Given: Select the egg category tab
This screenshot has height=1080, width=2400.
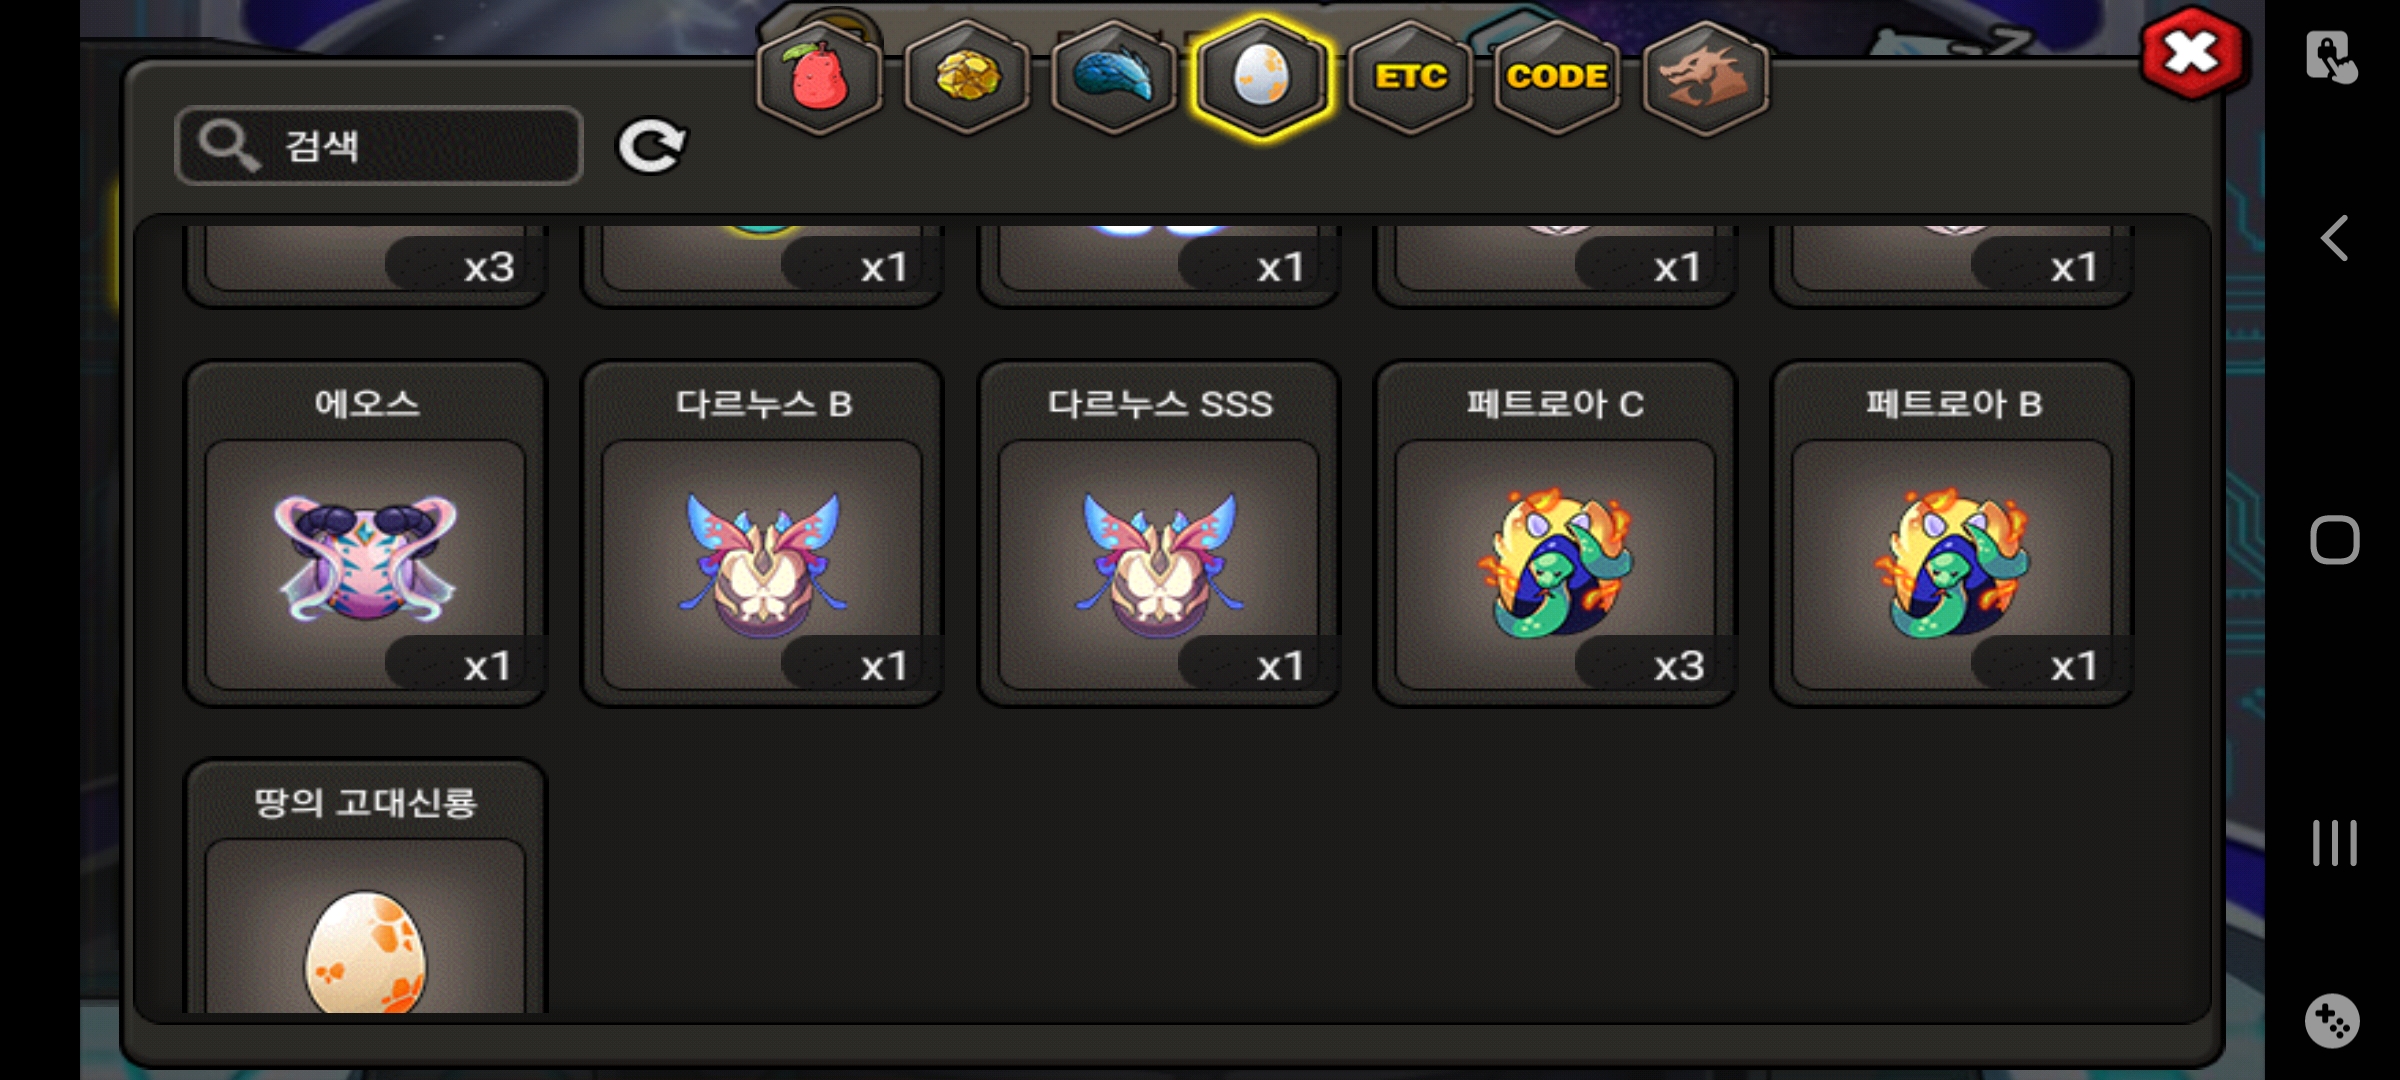Looking at the screenshot, I should [1262, 78].
